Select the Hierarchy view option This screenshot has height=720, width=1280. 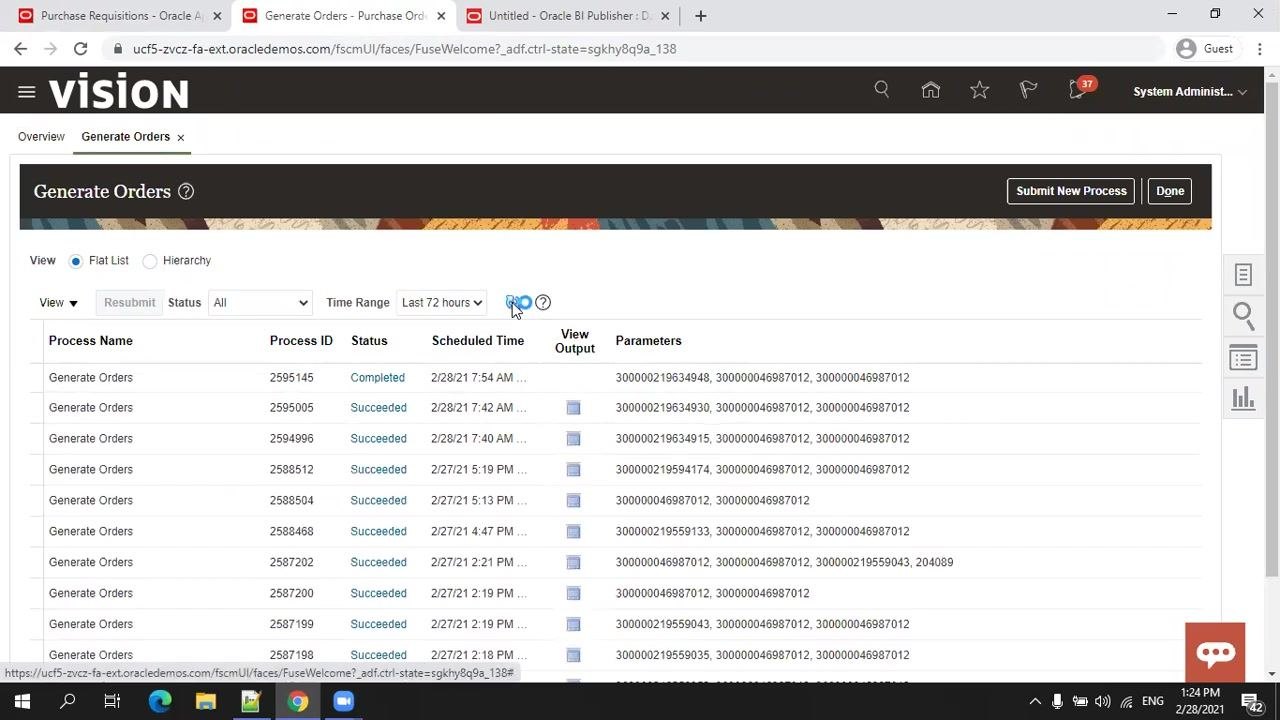coord(150,261)
